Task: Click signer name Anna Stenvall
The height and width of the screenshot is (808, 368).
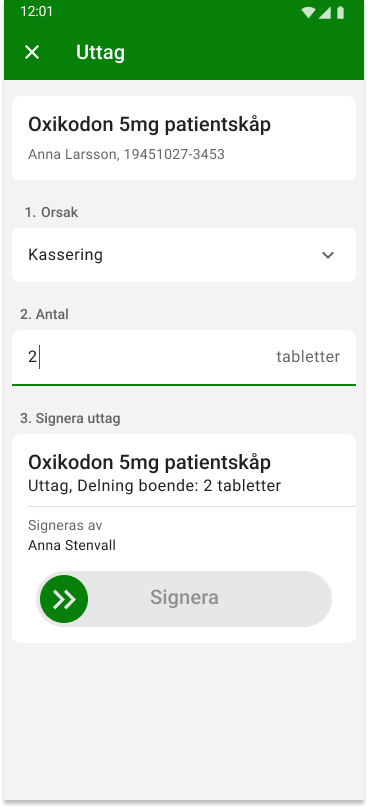Action: 72,546
